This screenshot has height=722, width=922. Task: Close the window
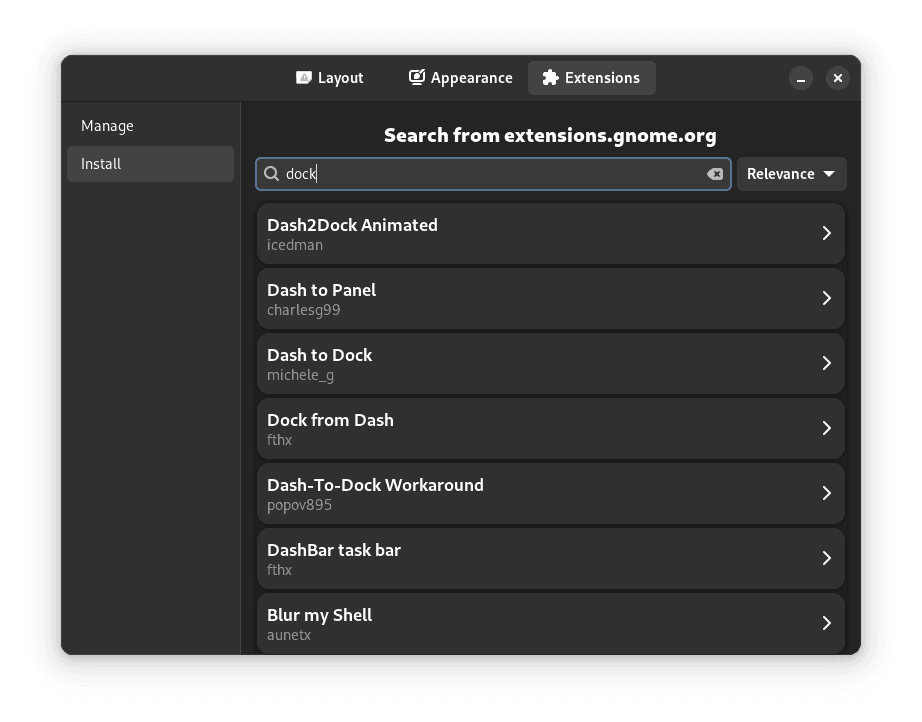838,78
